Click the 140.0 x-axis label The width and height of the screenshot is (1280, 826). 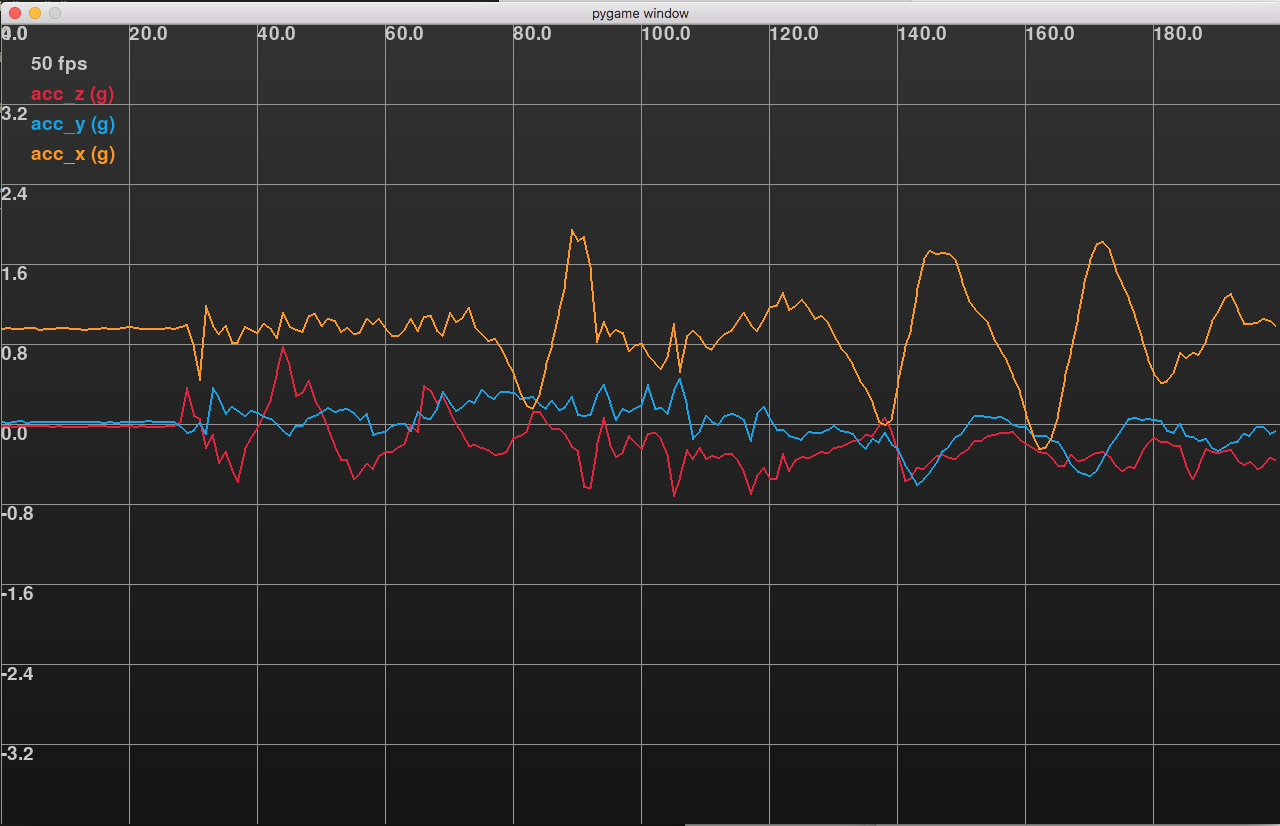[x=921, y=34]
